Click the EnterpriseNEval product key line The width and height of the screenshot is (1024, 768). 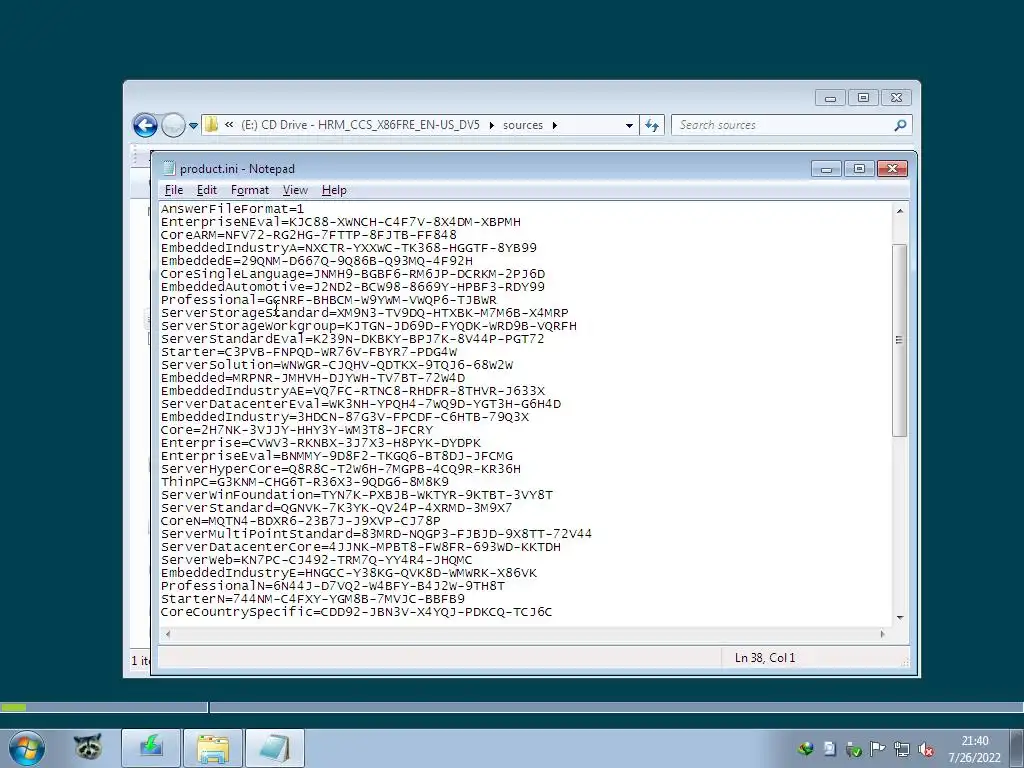coord(341,222)
